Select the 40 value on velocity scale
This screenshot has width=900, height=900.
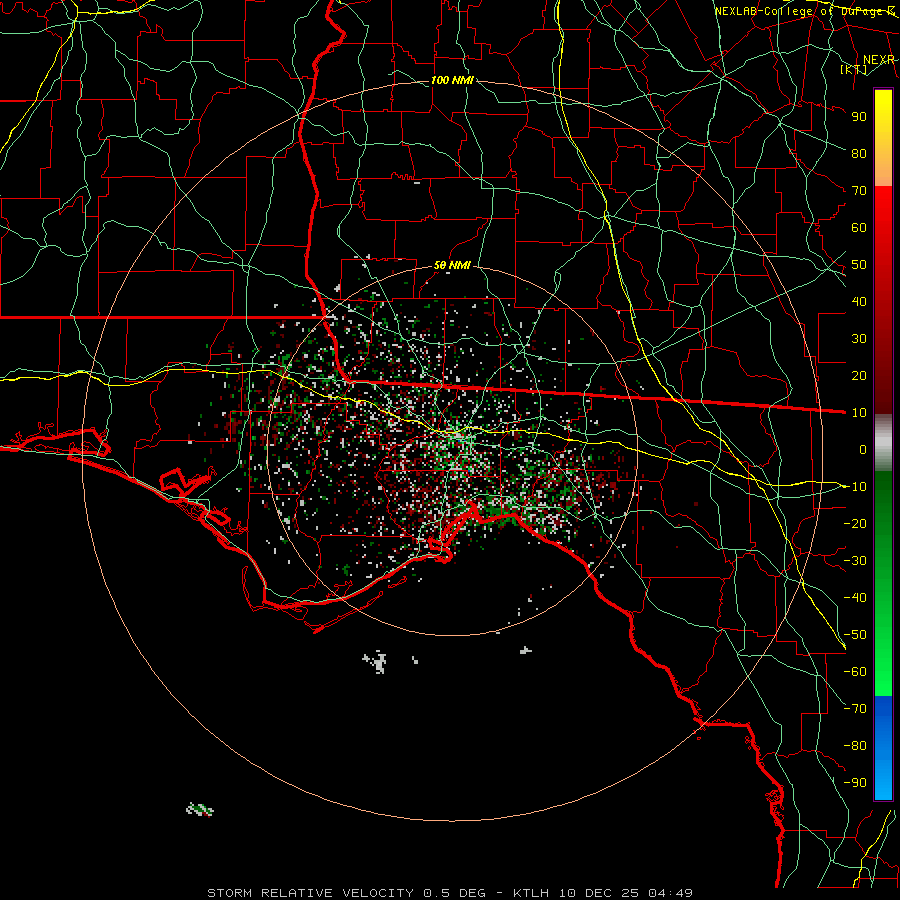pyautogui.click(x=859, y=301)
